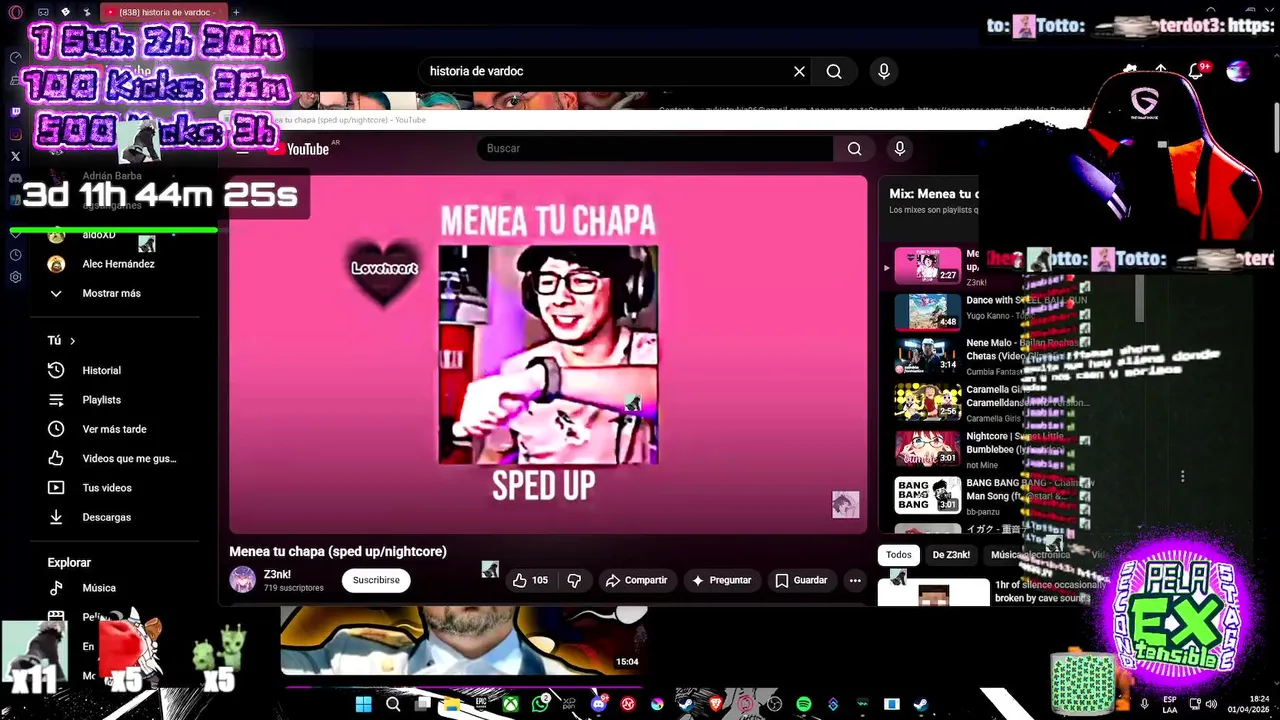Open YouTube notifications bell showing 9+
This screenshot has width=1280, height=720.
(1196, 71)
